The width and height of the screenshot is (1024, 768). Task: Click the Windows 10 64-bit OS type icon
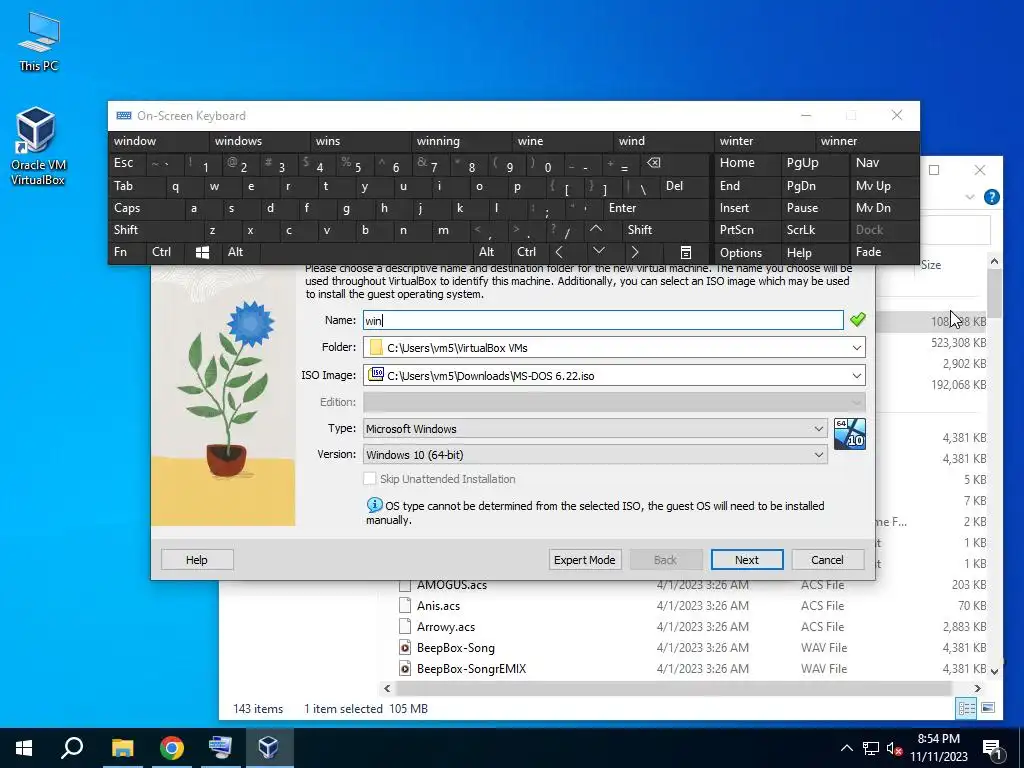850,434
